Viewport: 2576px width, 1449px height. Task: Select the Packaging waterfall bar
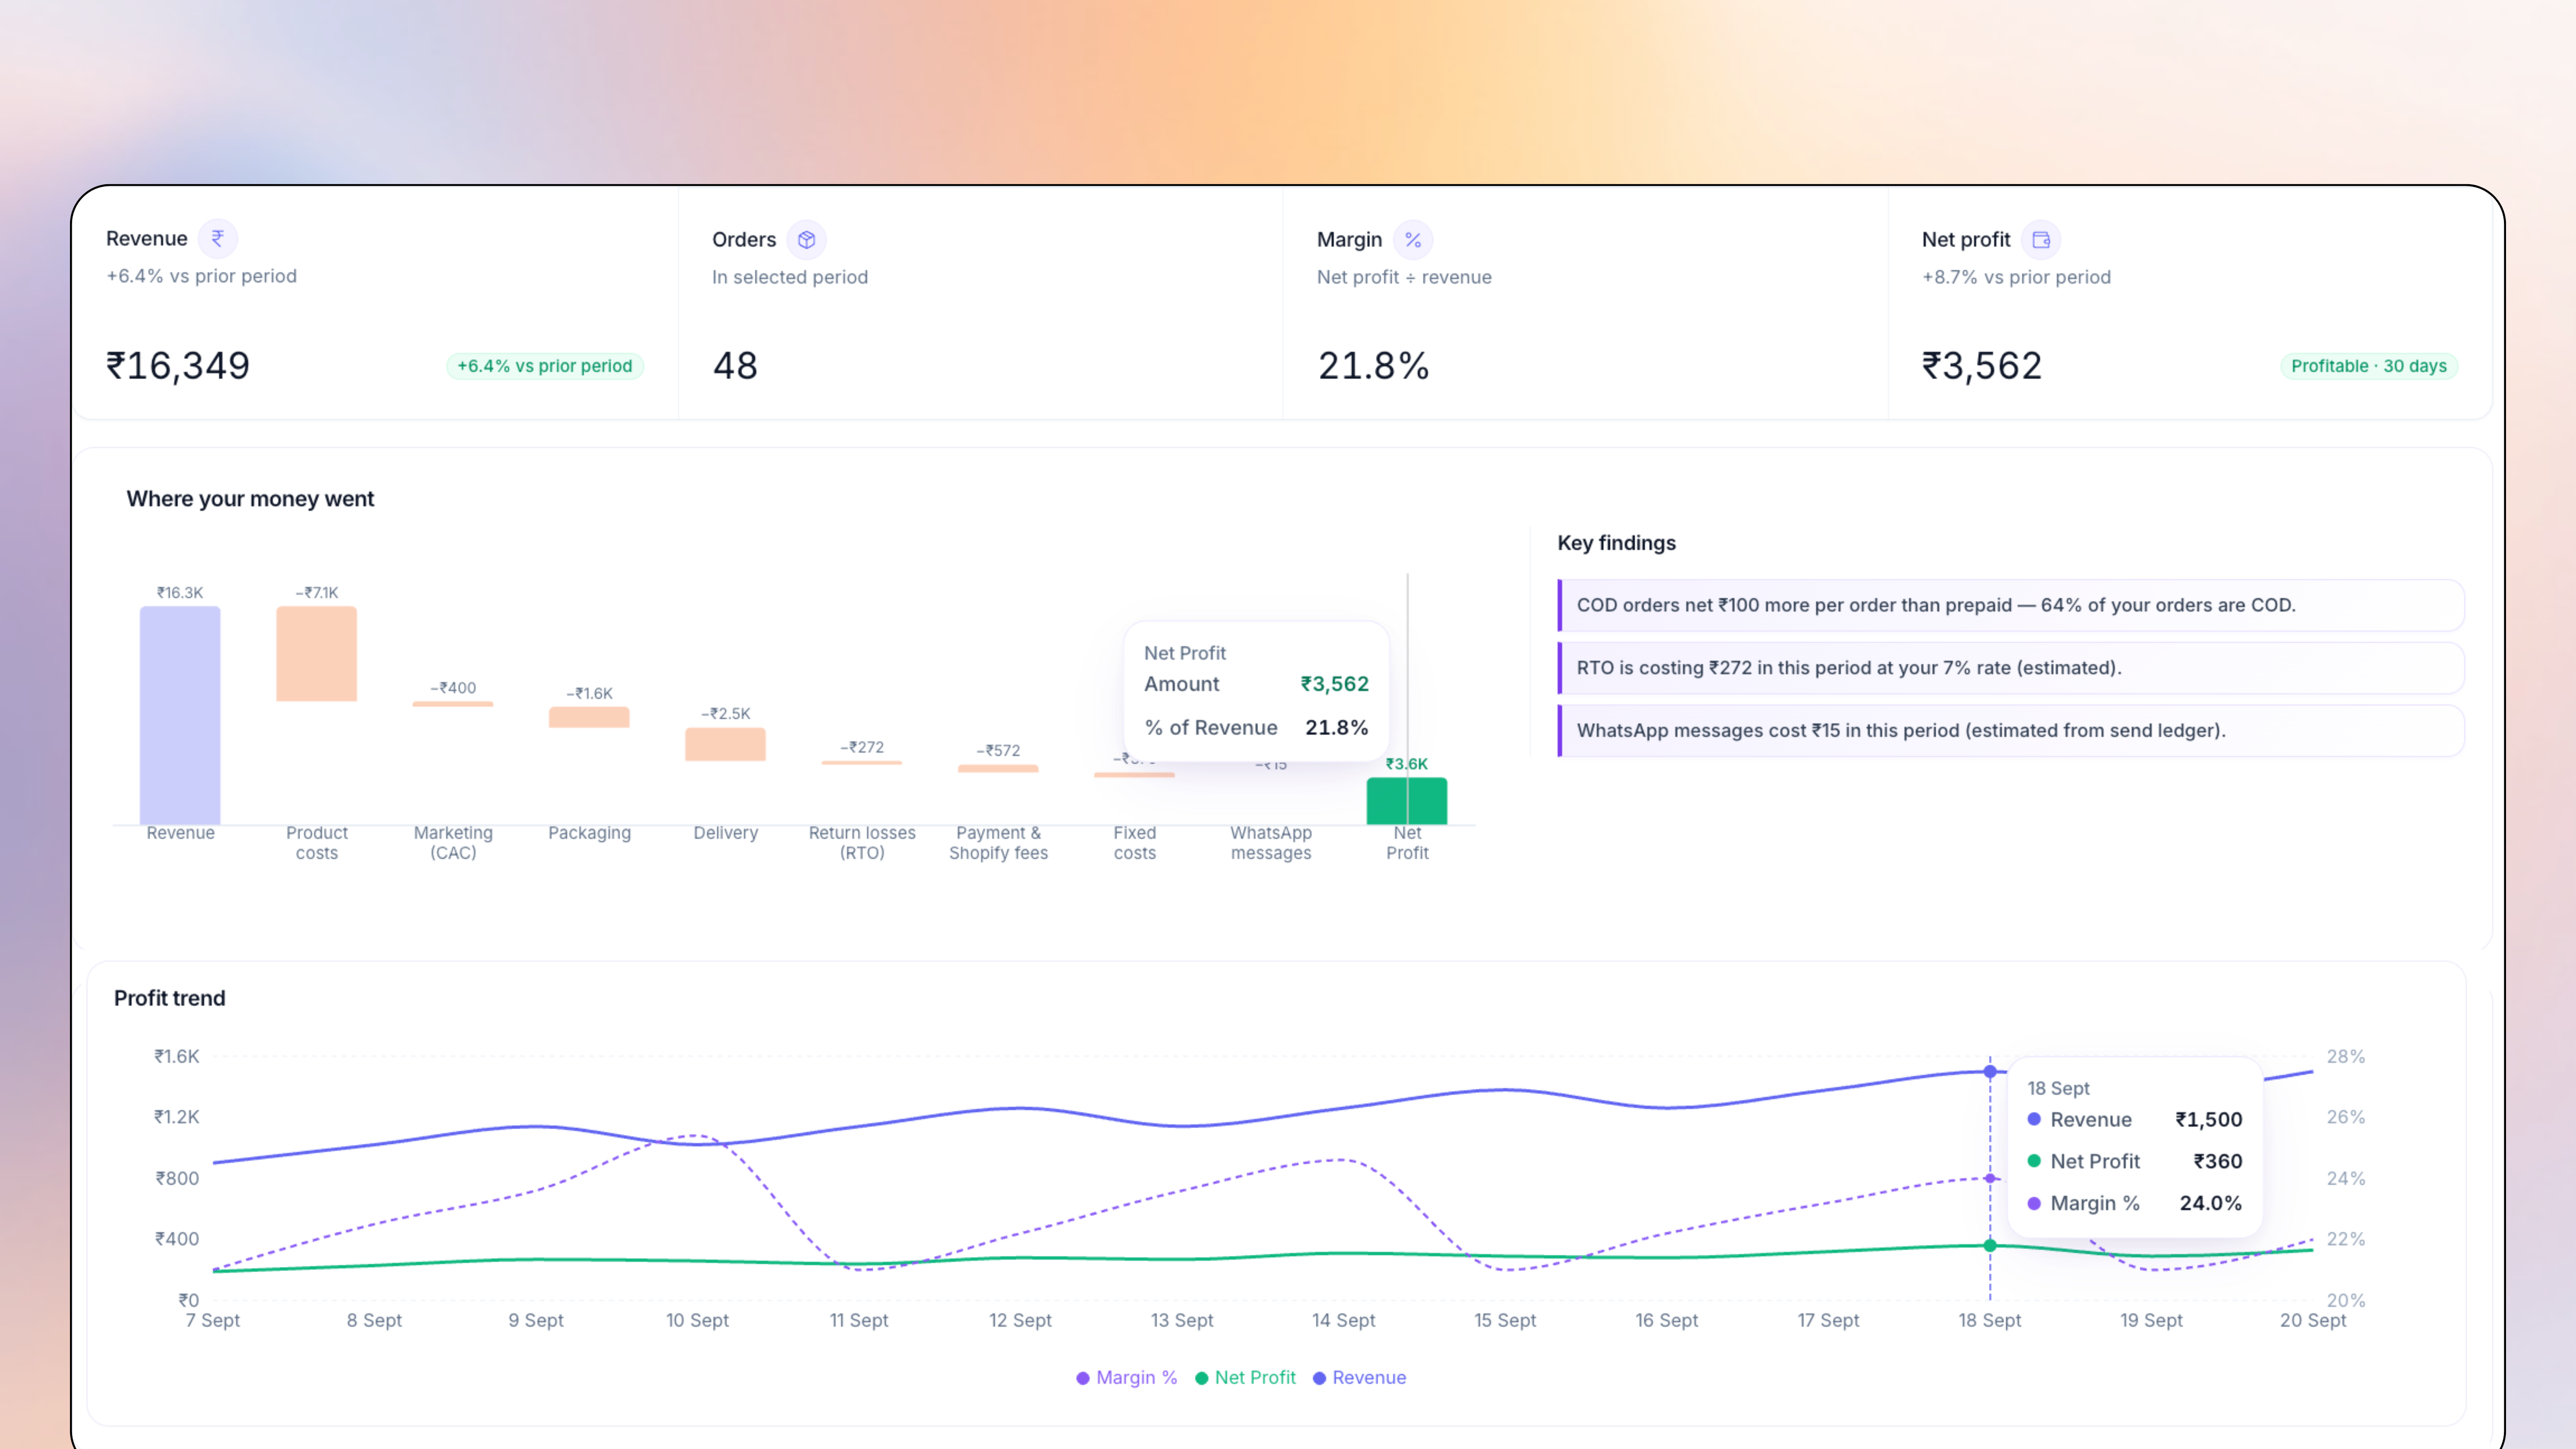(x=589, y=717)
